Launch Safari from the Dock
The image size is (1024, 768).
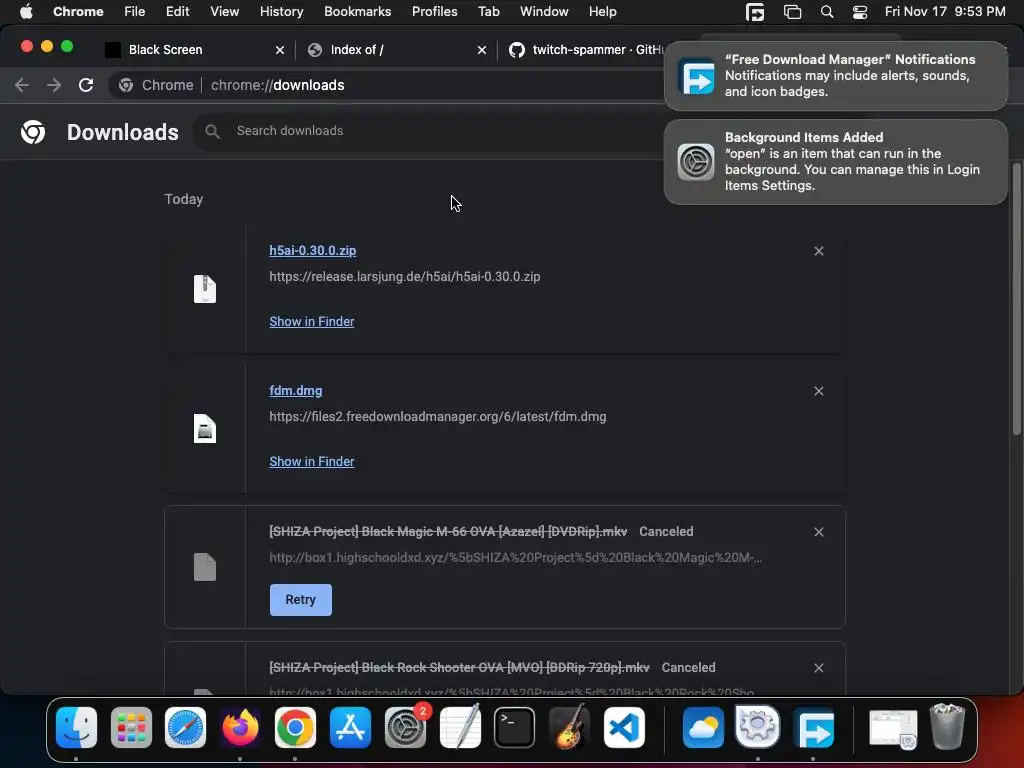click(185, 727)
